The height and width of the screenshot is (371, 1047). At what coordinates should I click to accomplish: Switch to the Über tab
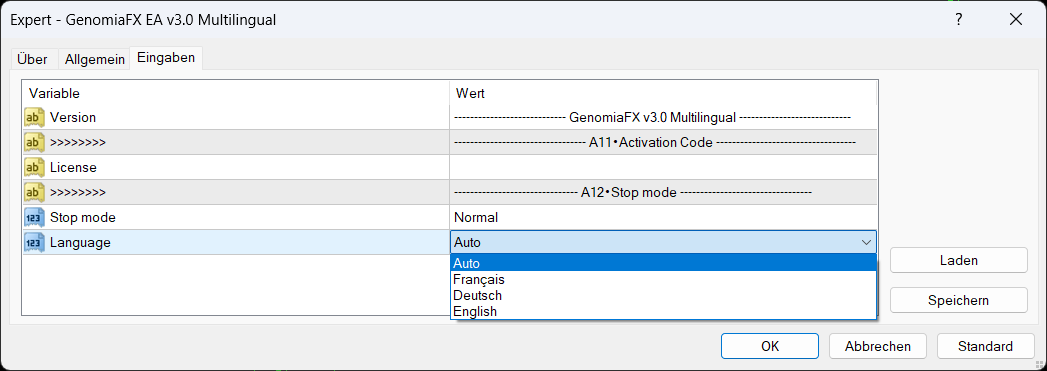(x=32, y=59)
